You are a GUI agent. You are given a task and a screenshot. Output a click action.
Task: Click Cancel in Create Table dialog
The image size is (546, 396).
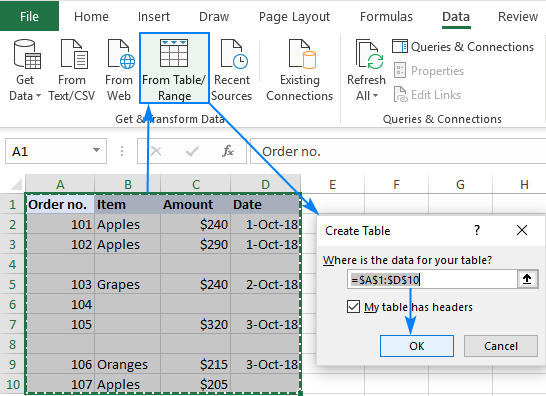(501, 346)
